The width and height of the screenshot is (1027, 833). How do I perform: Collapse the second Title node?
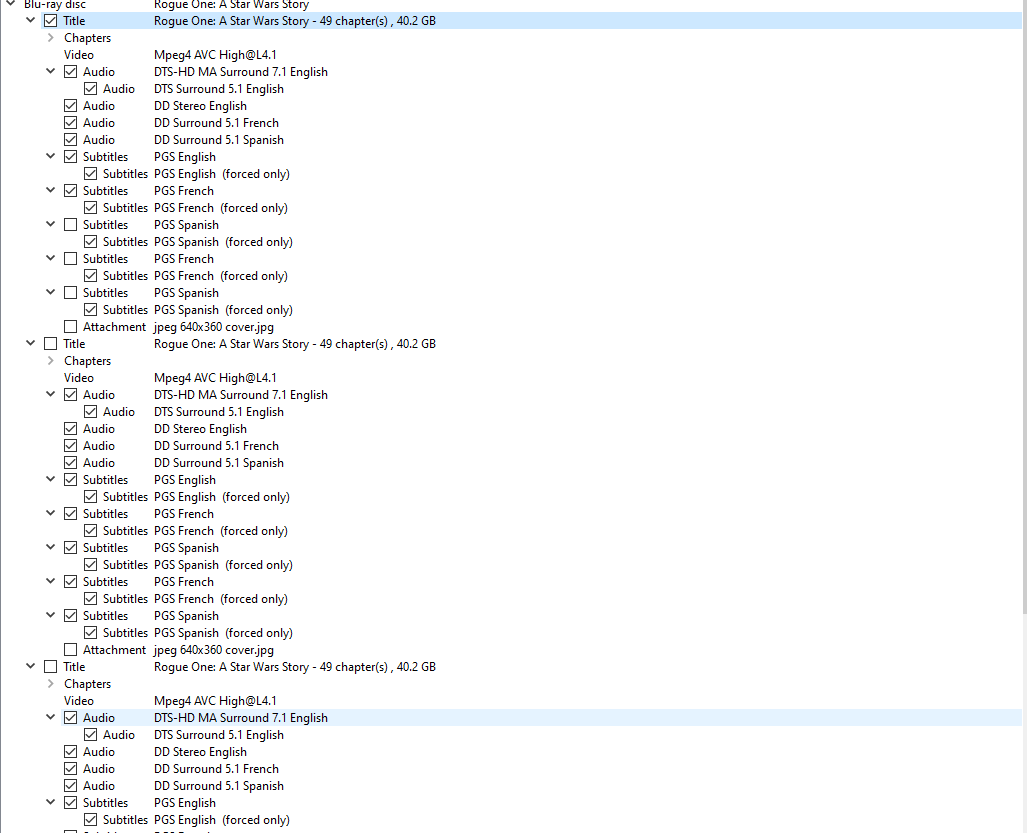click(x=30, y=343)
